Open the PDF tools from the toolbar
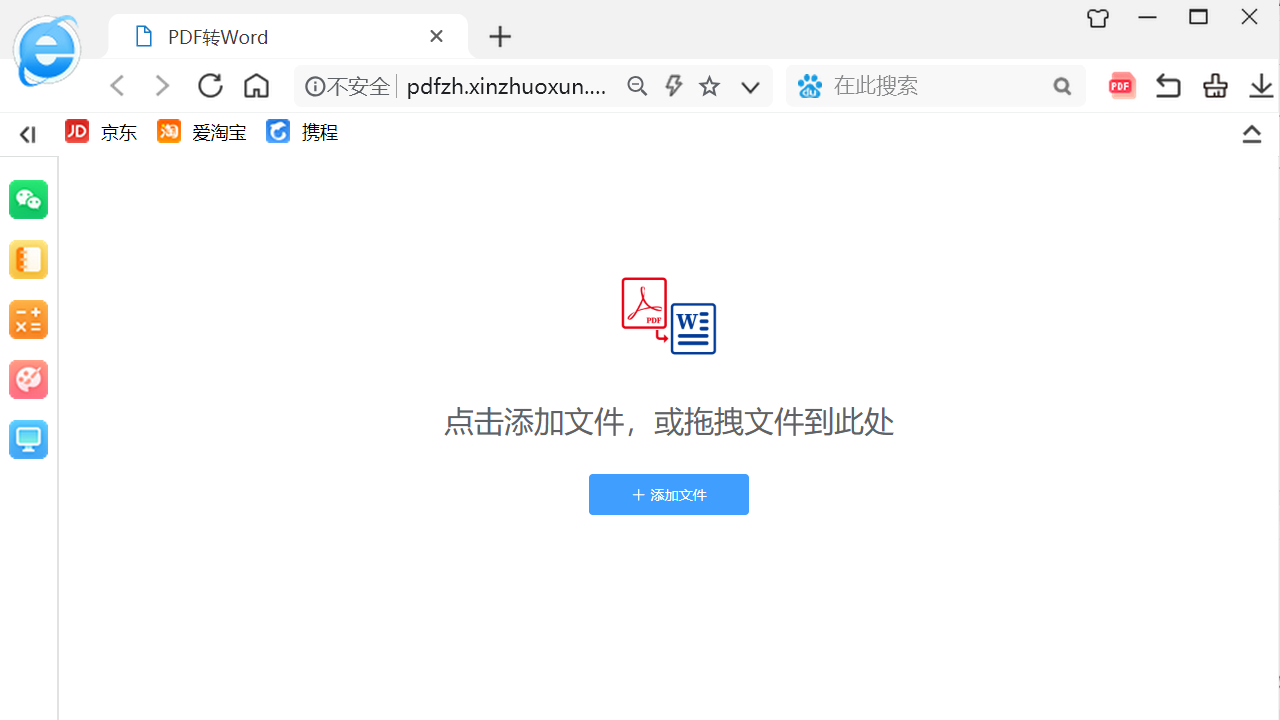Screen dimensions: 1280x720 (1121, 85)
